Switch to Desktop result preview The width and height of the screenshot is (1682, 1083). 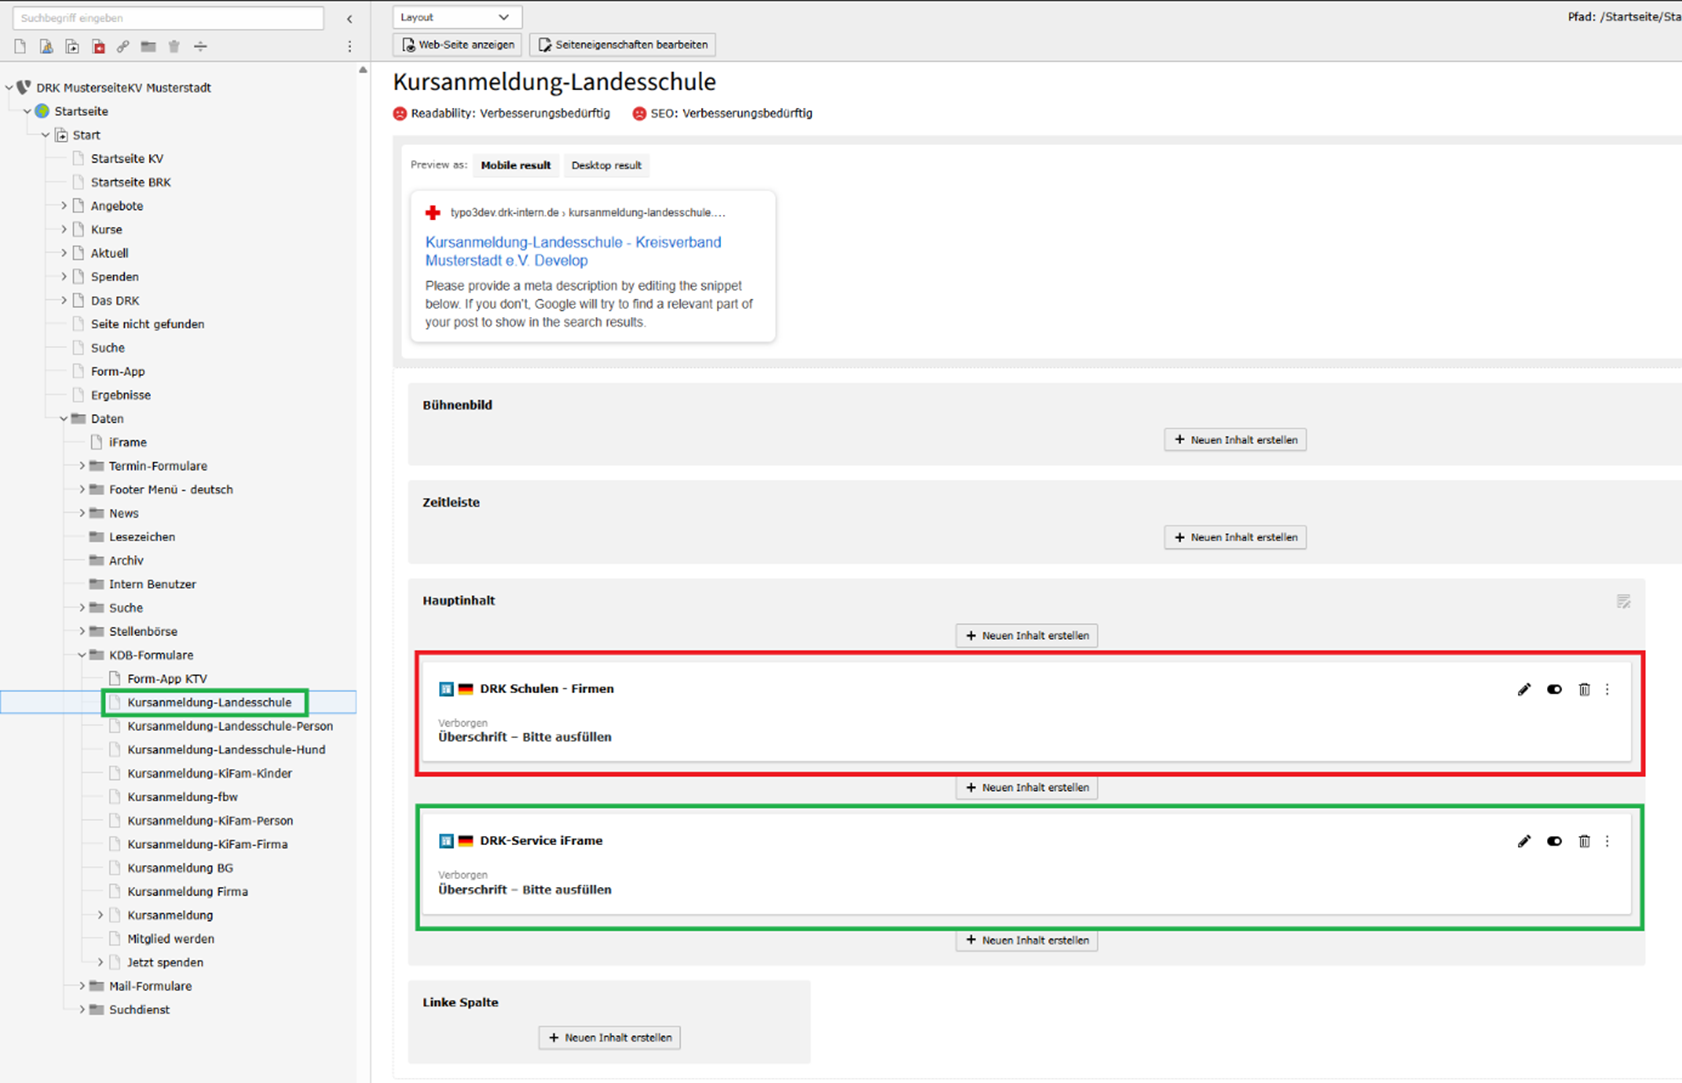click(606, 165)
